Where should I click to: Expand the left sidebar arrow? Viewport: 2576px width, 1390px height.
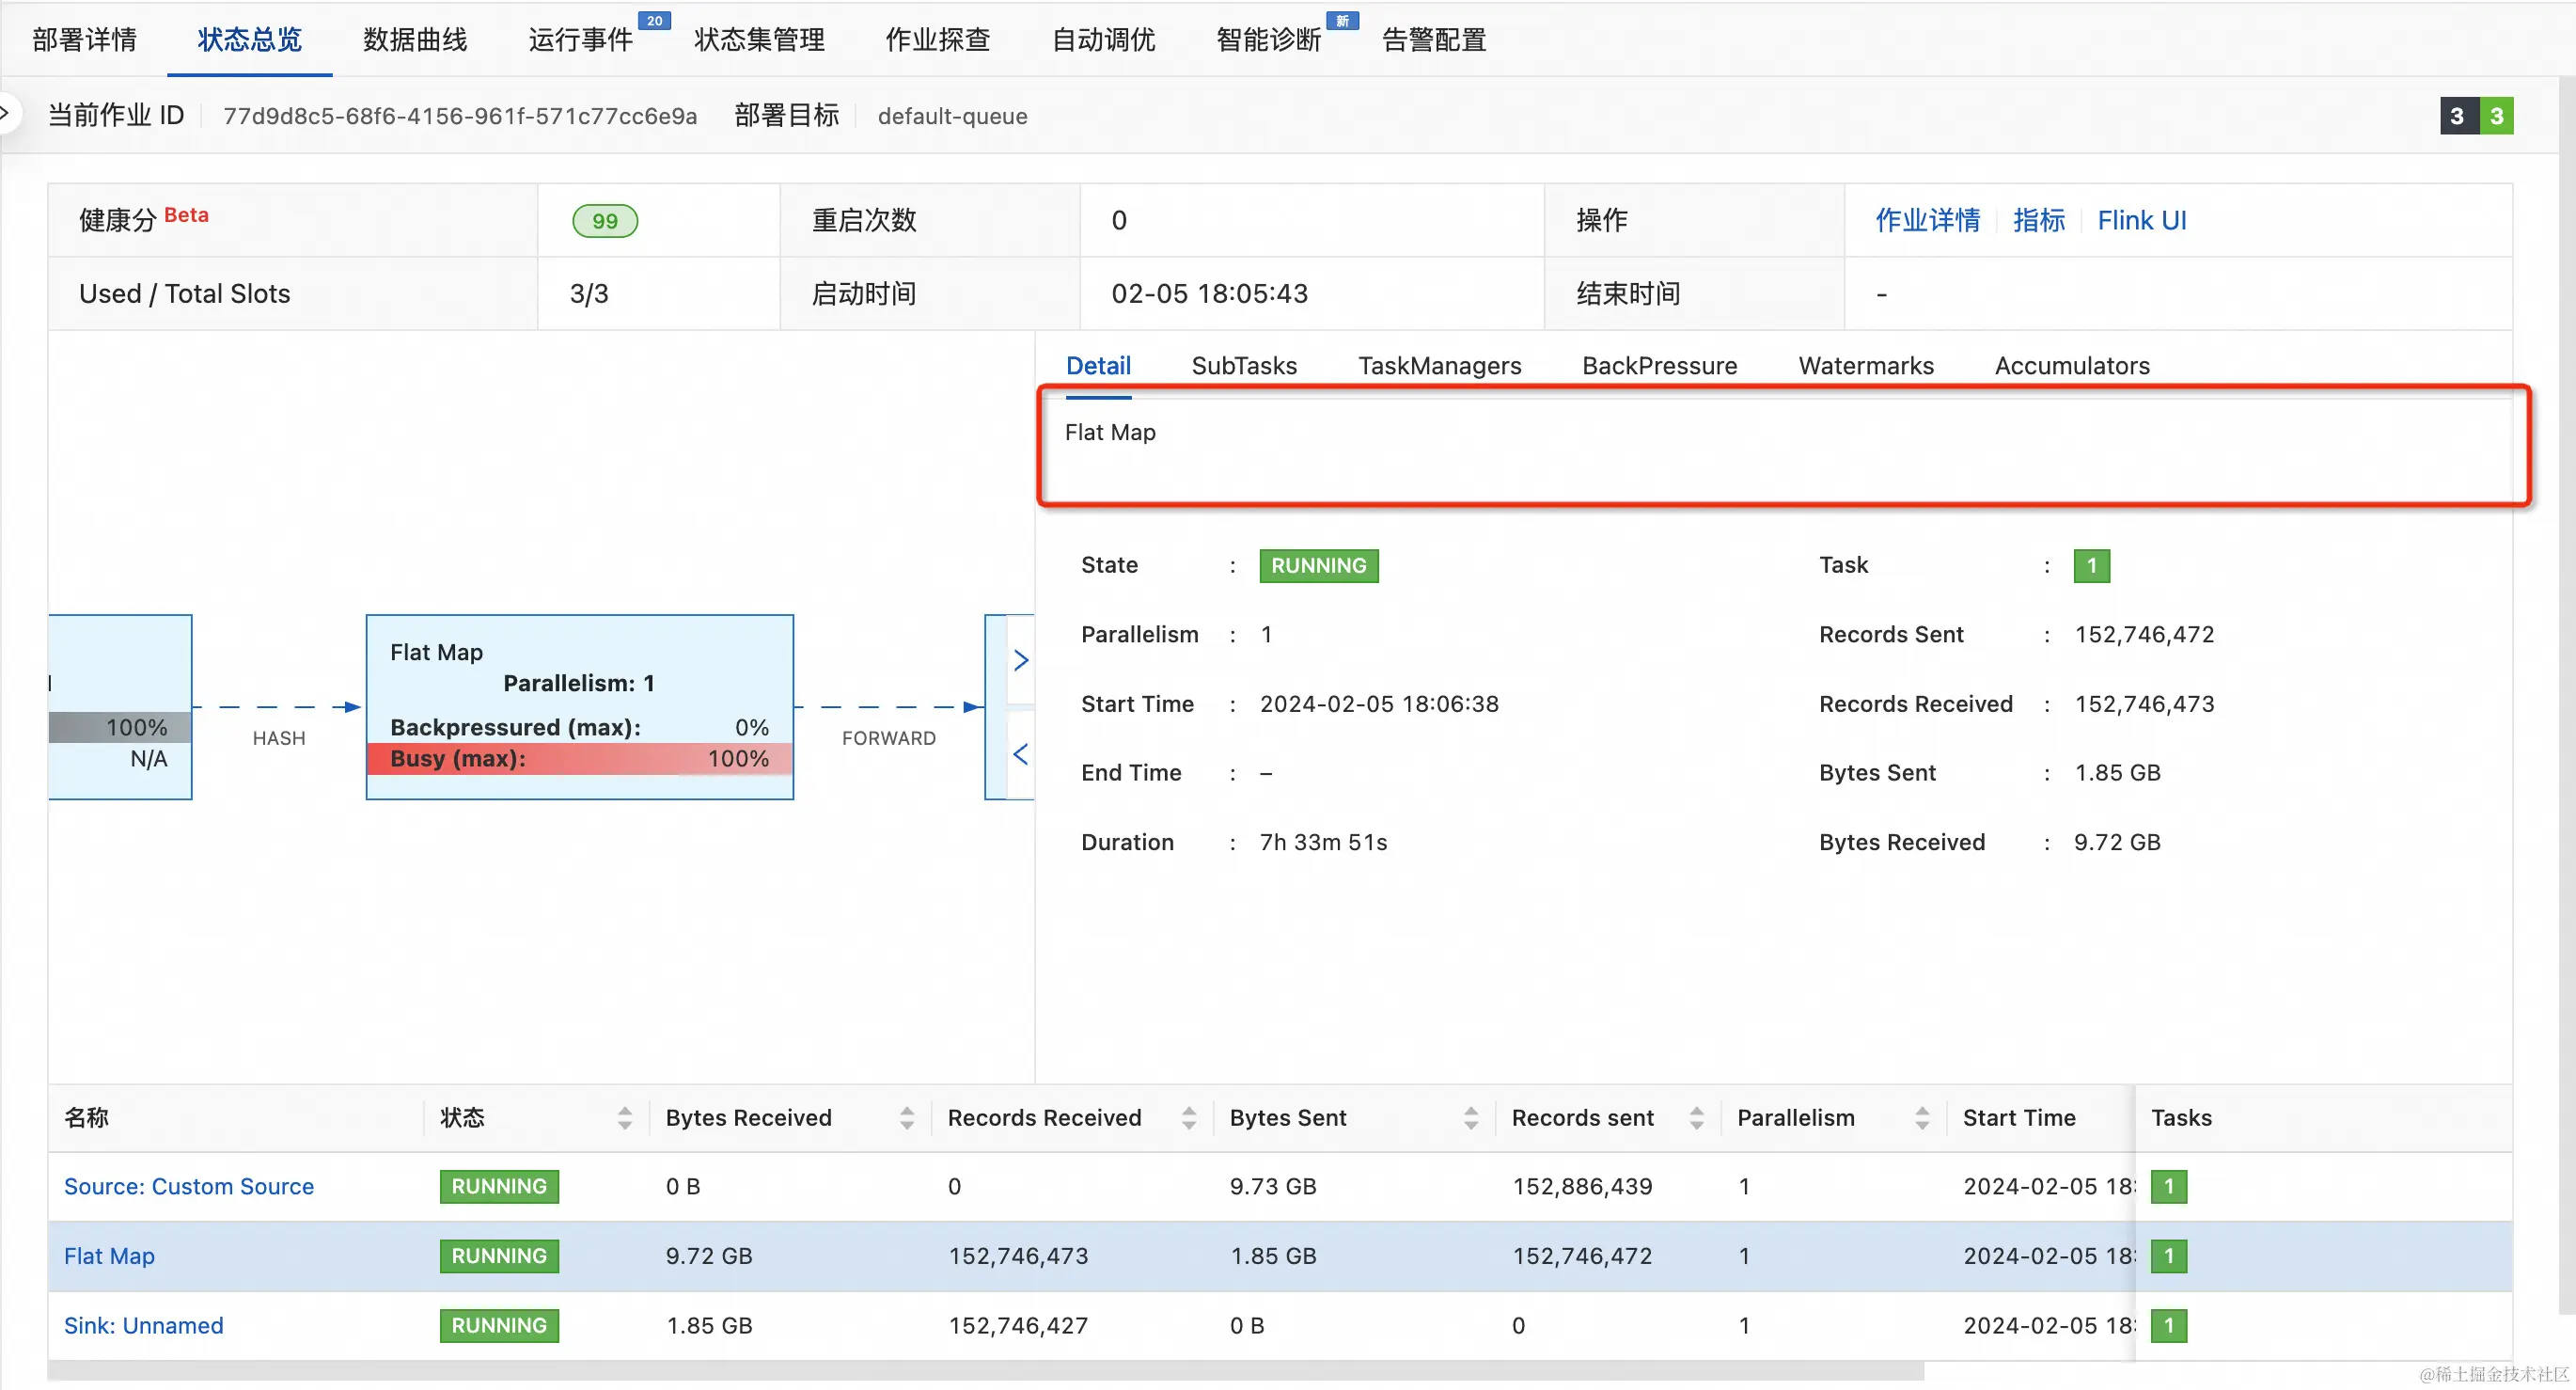6,113
